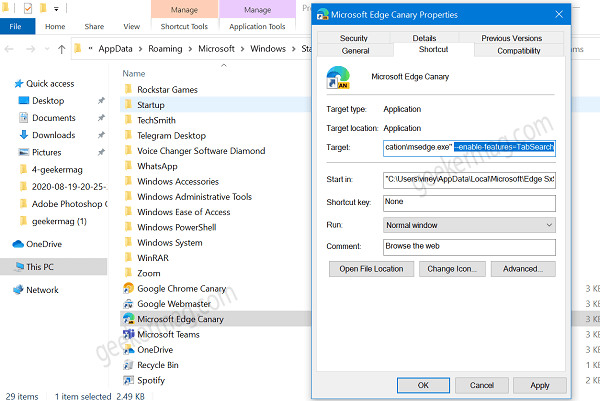
Task: Open the Shortcut Tools ribbon tab
Action: coord(184,26)
